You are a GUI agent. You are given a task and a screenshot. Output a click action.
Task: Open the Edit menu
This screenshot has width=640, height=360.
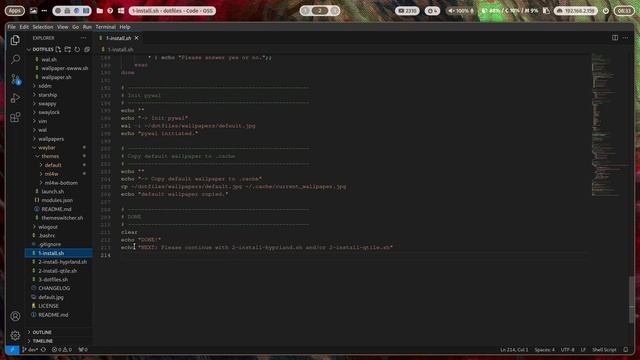click(x=24, y=27)
